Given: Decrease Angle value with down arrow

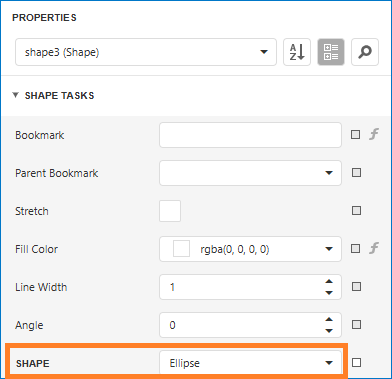Looking at the screenshot, I should pos(329,331).
